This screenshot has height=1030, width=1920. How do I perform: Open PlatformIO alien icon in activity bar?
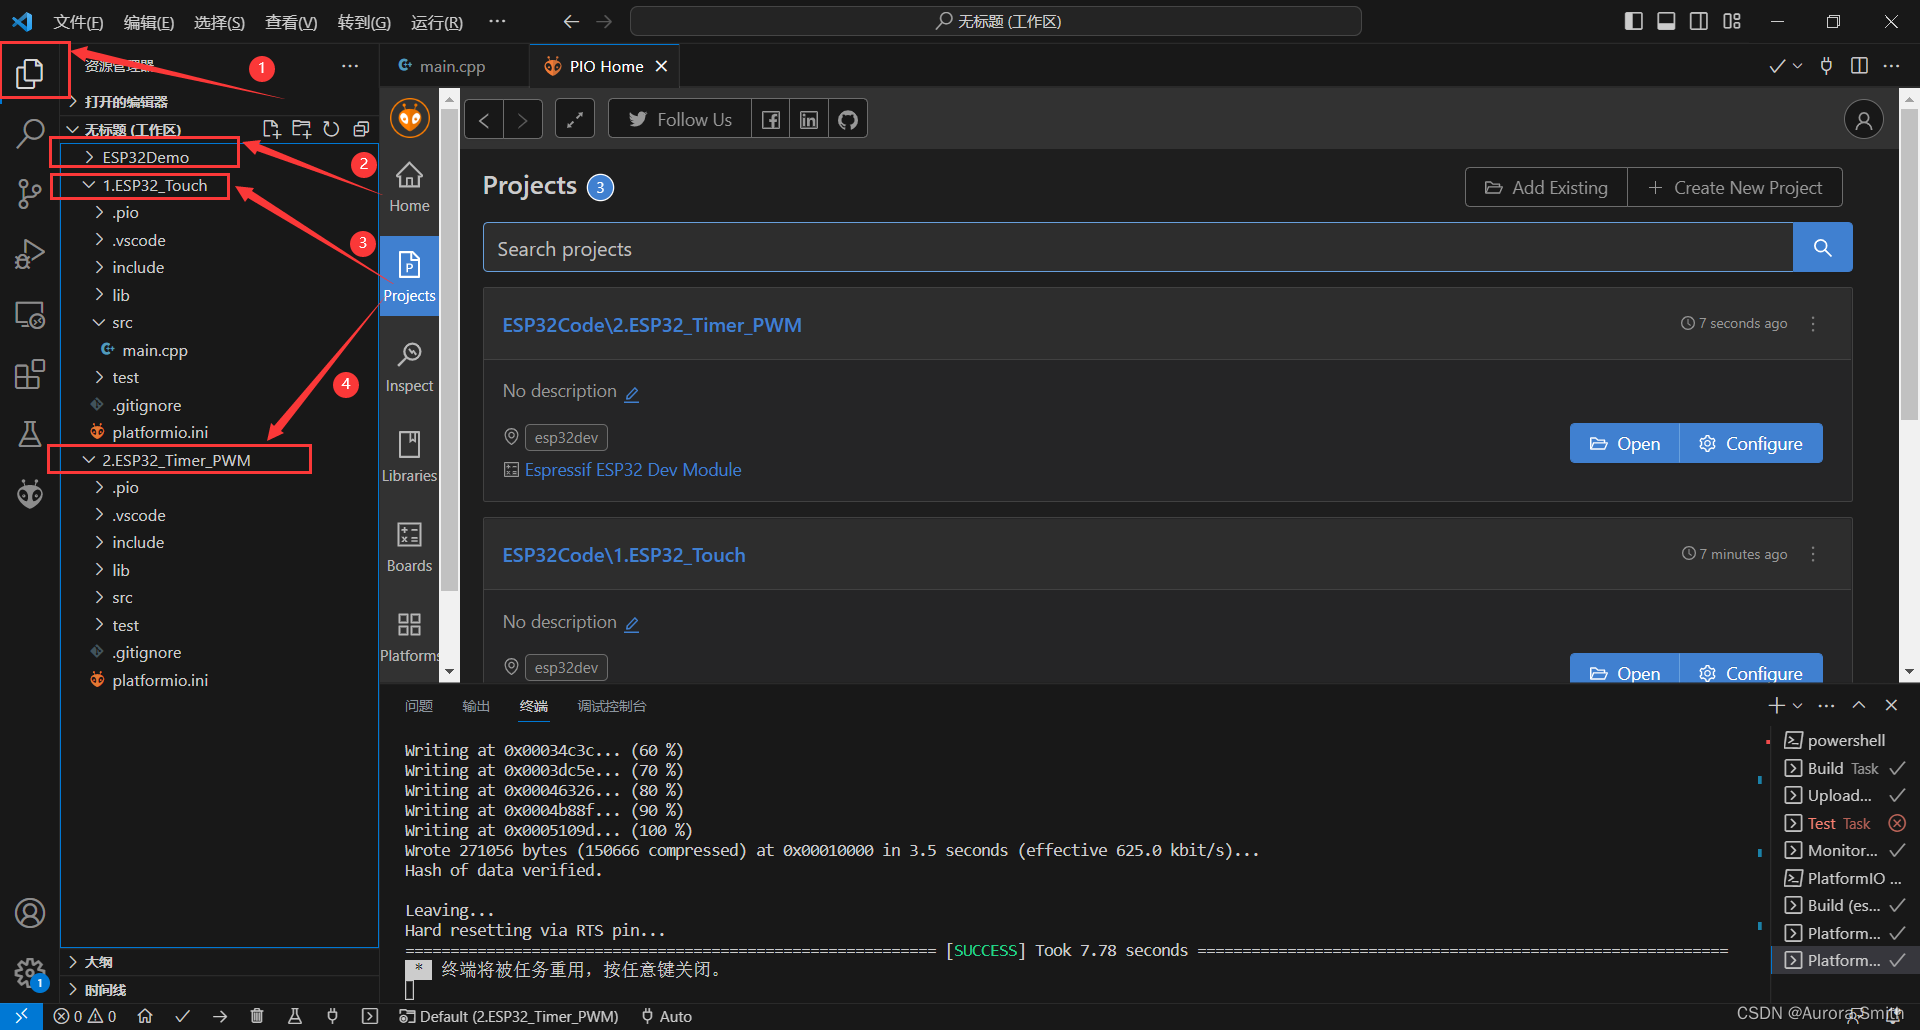30,494
